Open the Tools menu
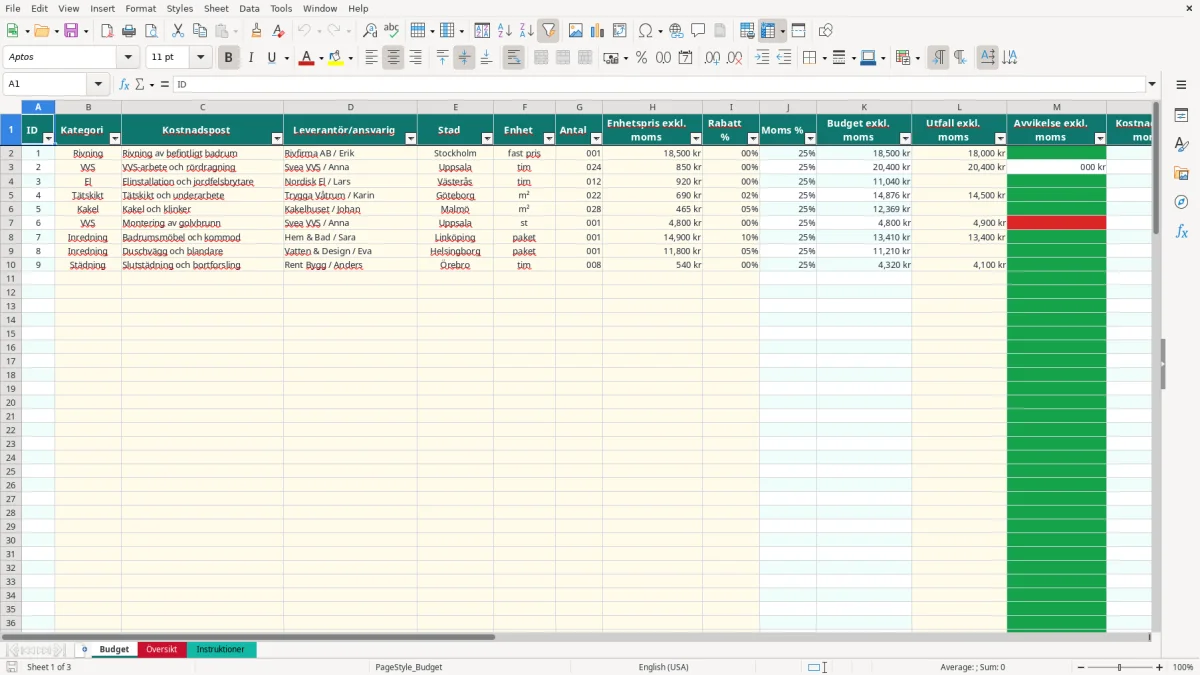Image resolution: width=1200 pixels, height=675 pixels. (x=281, y=8)
